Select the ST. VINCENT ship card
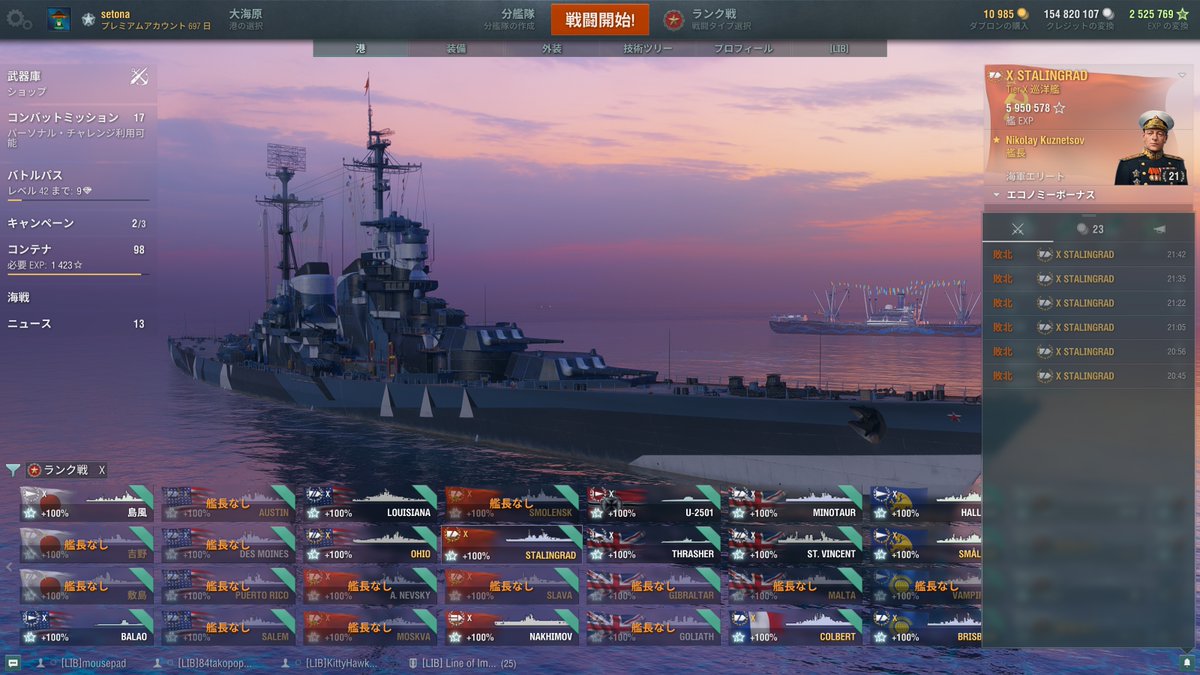This screenshot has height=675, width=1200. [x=795, y=545]
